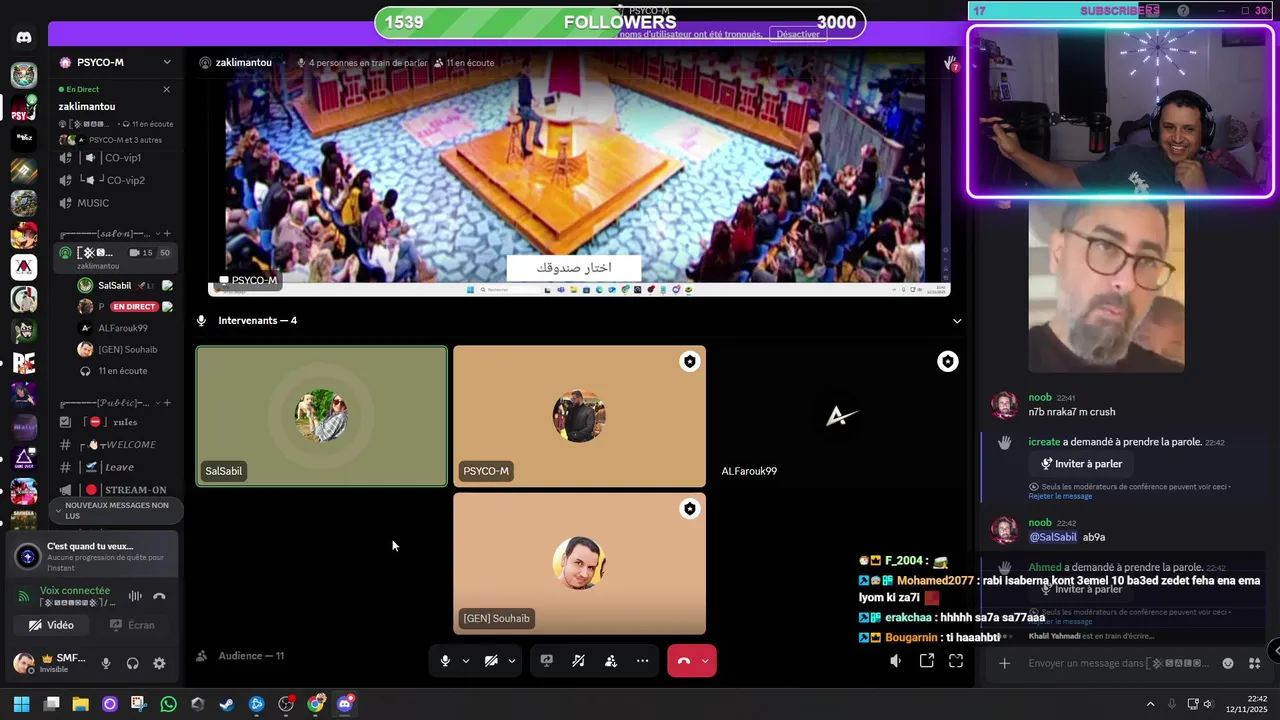Adjust stream volume speaker icon
This screenshot has height=720, width=1280.
(x=896, y=661)
